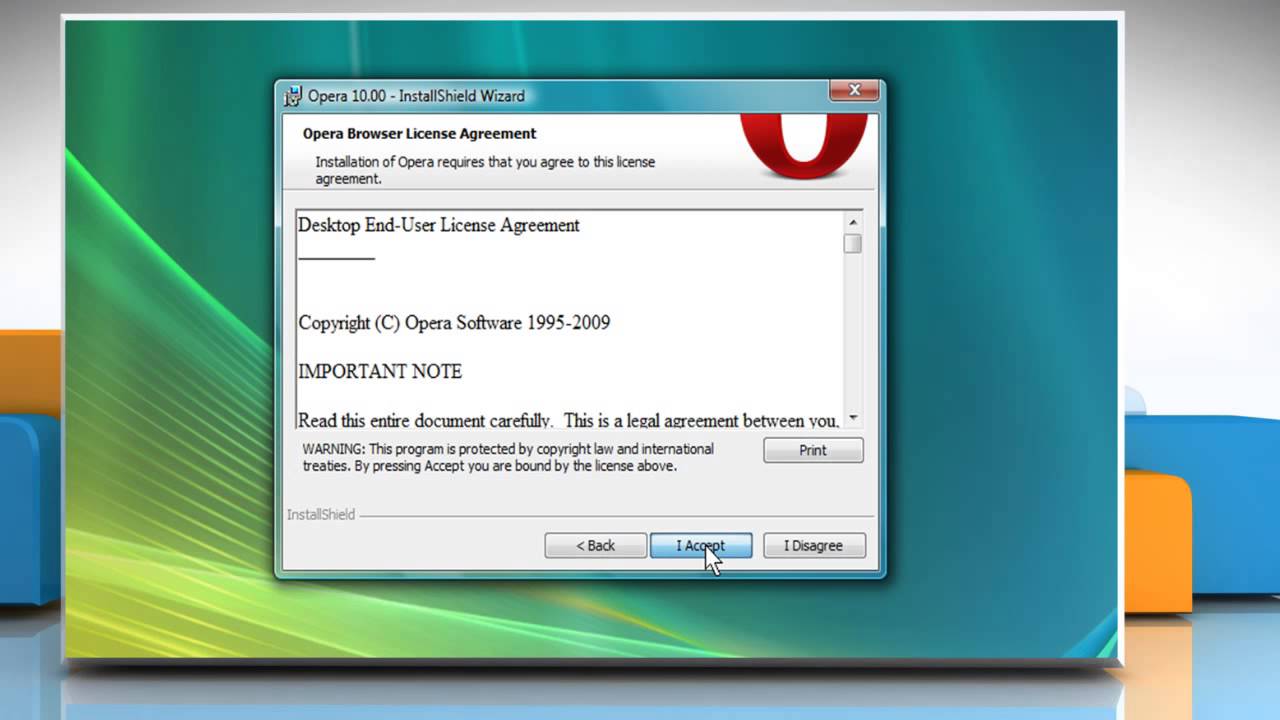Click the 'Copyright (C) Opera Software 1995-2009' line

pos(454,323)
